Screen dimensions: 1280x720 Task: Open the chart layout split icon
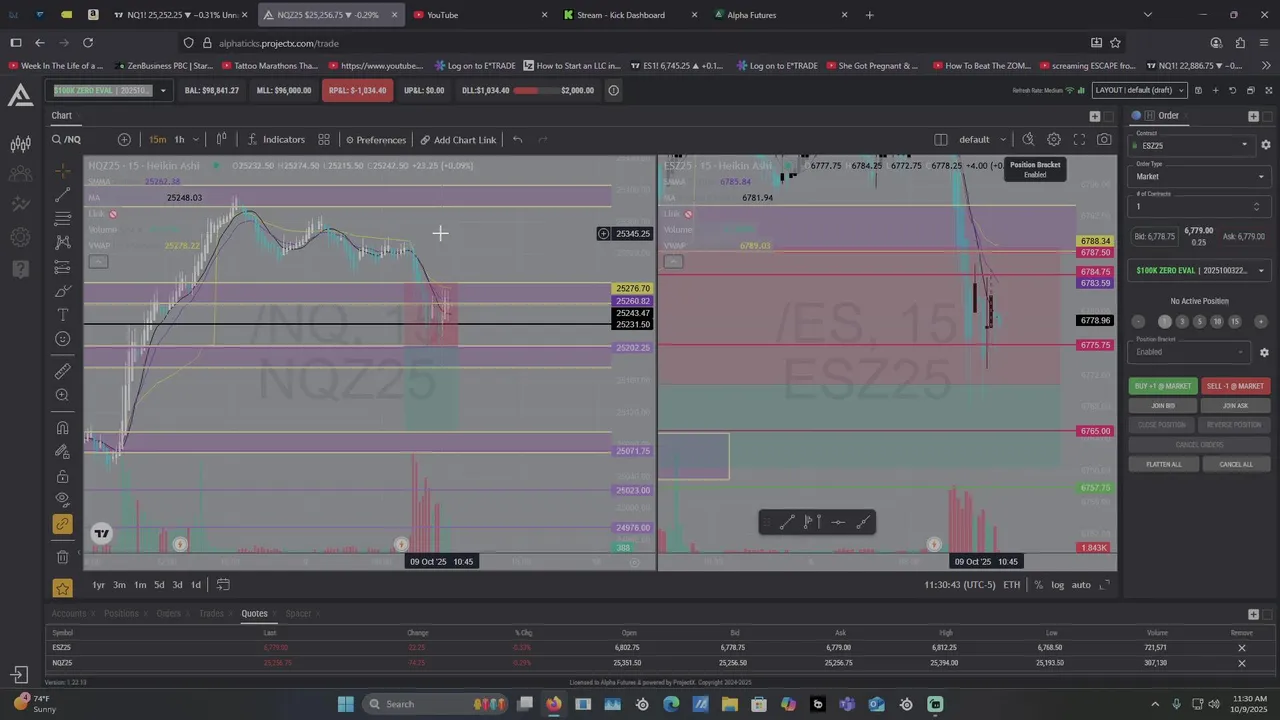(941, 139)
